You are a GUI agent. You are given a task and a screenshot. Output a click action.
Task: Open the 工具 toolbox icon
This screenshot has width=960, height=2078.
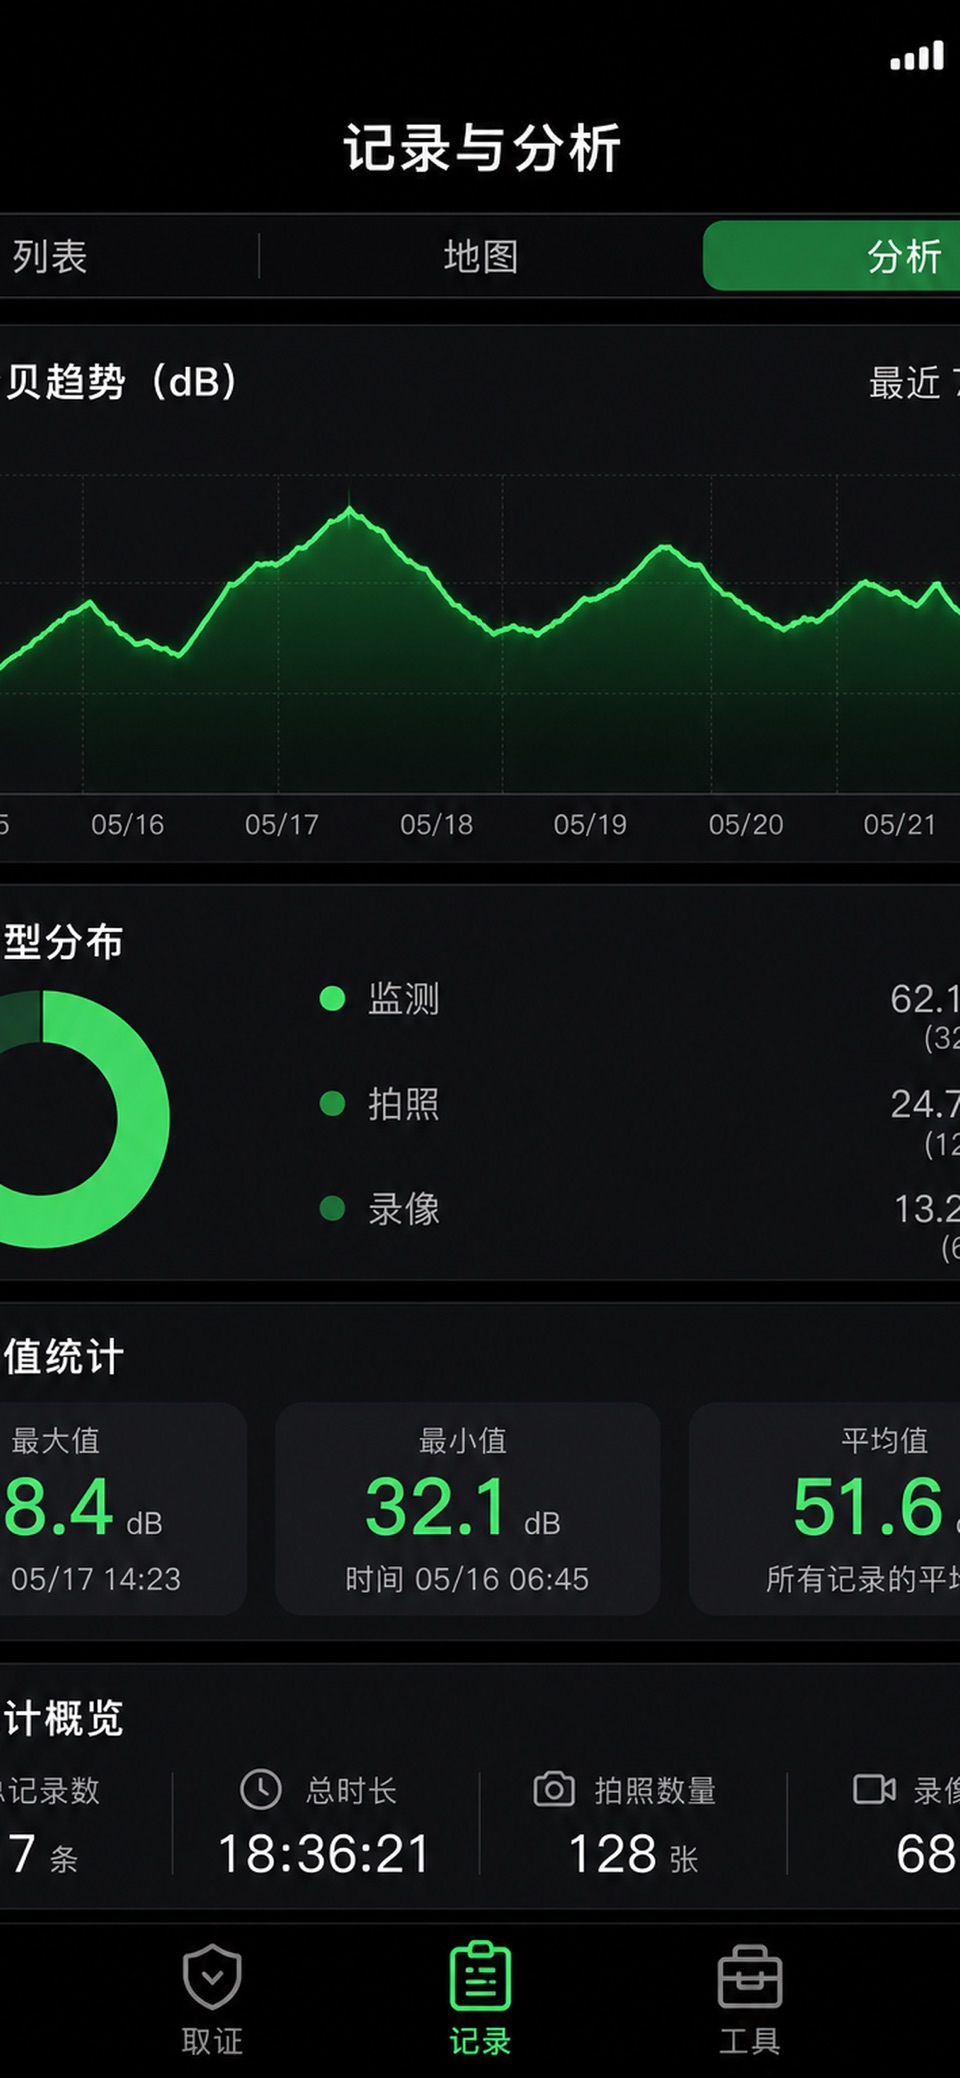tap(749, 1976)
